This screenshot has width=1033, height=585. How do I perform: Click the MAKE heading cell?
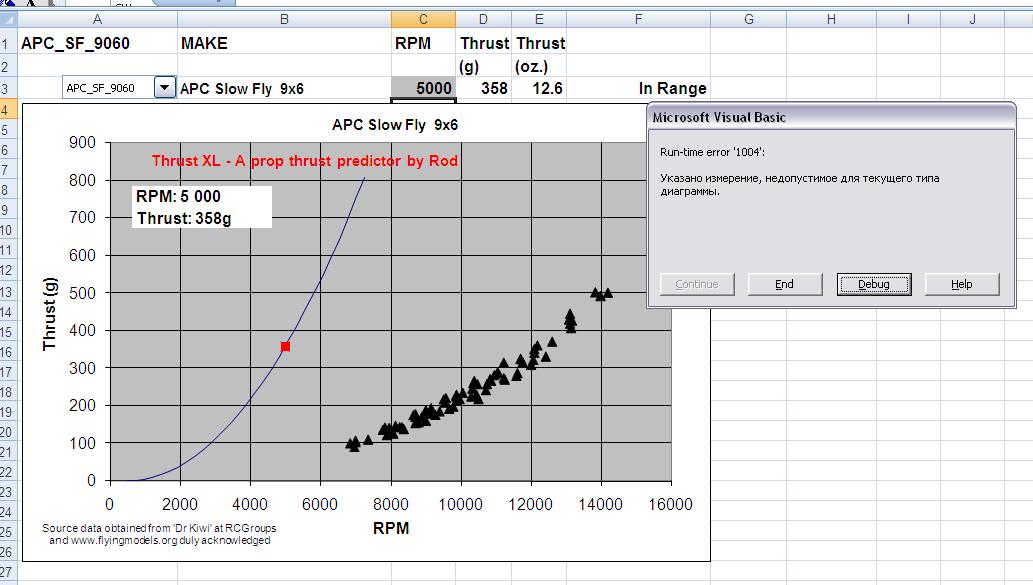(x=284, y=43)
